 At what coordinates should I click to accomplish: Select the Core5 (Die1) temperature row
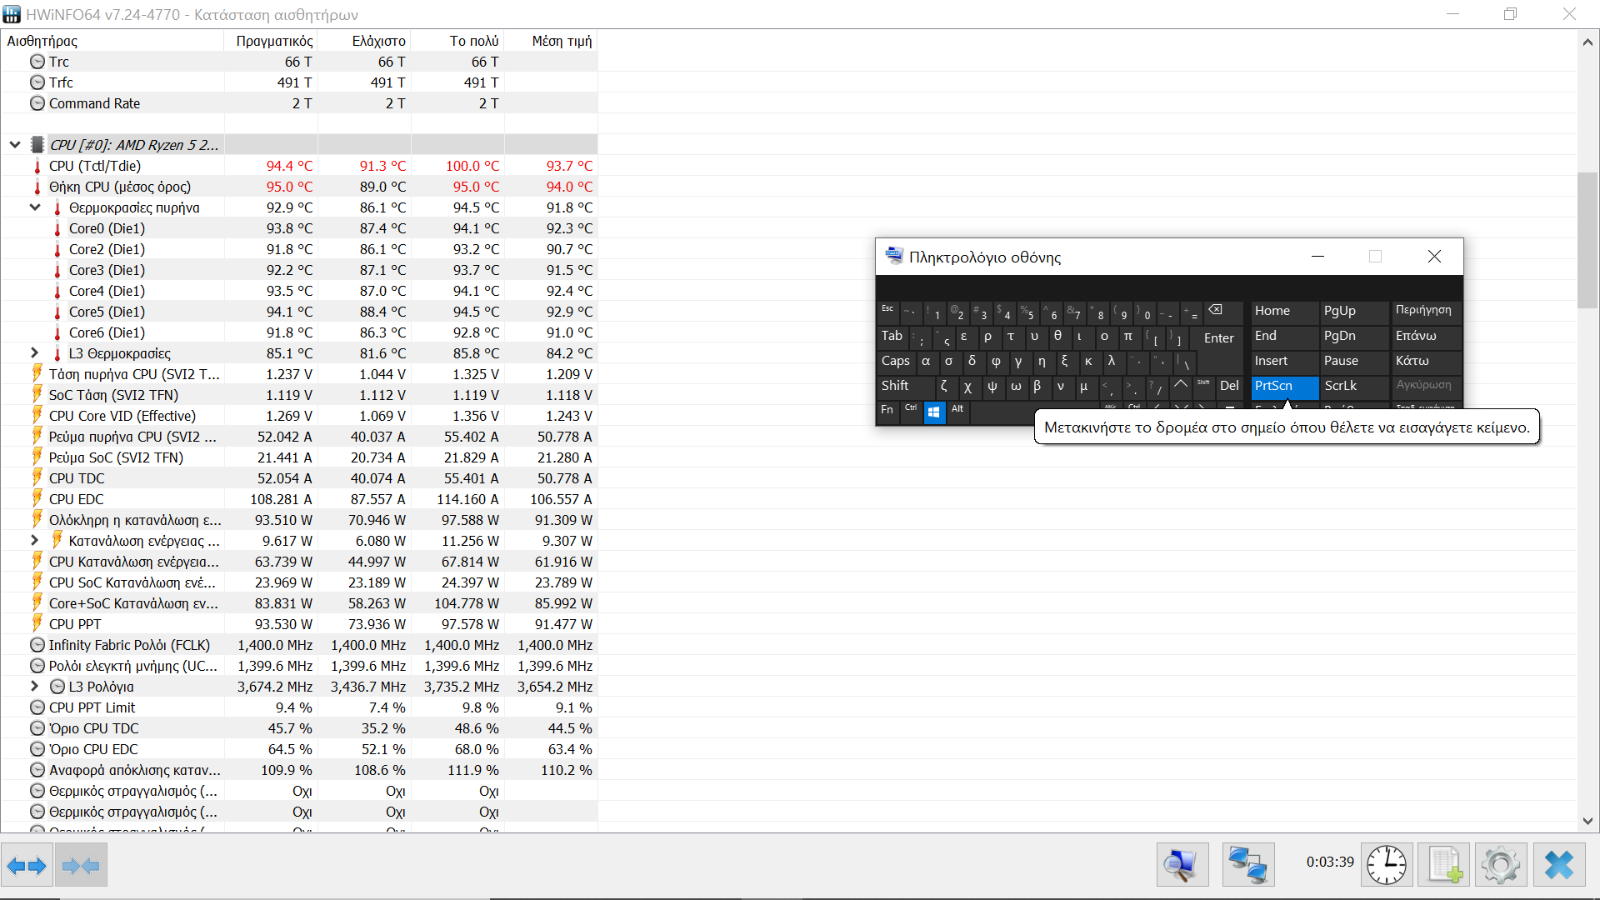299,312
